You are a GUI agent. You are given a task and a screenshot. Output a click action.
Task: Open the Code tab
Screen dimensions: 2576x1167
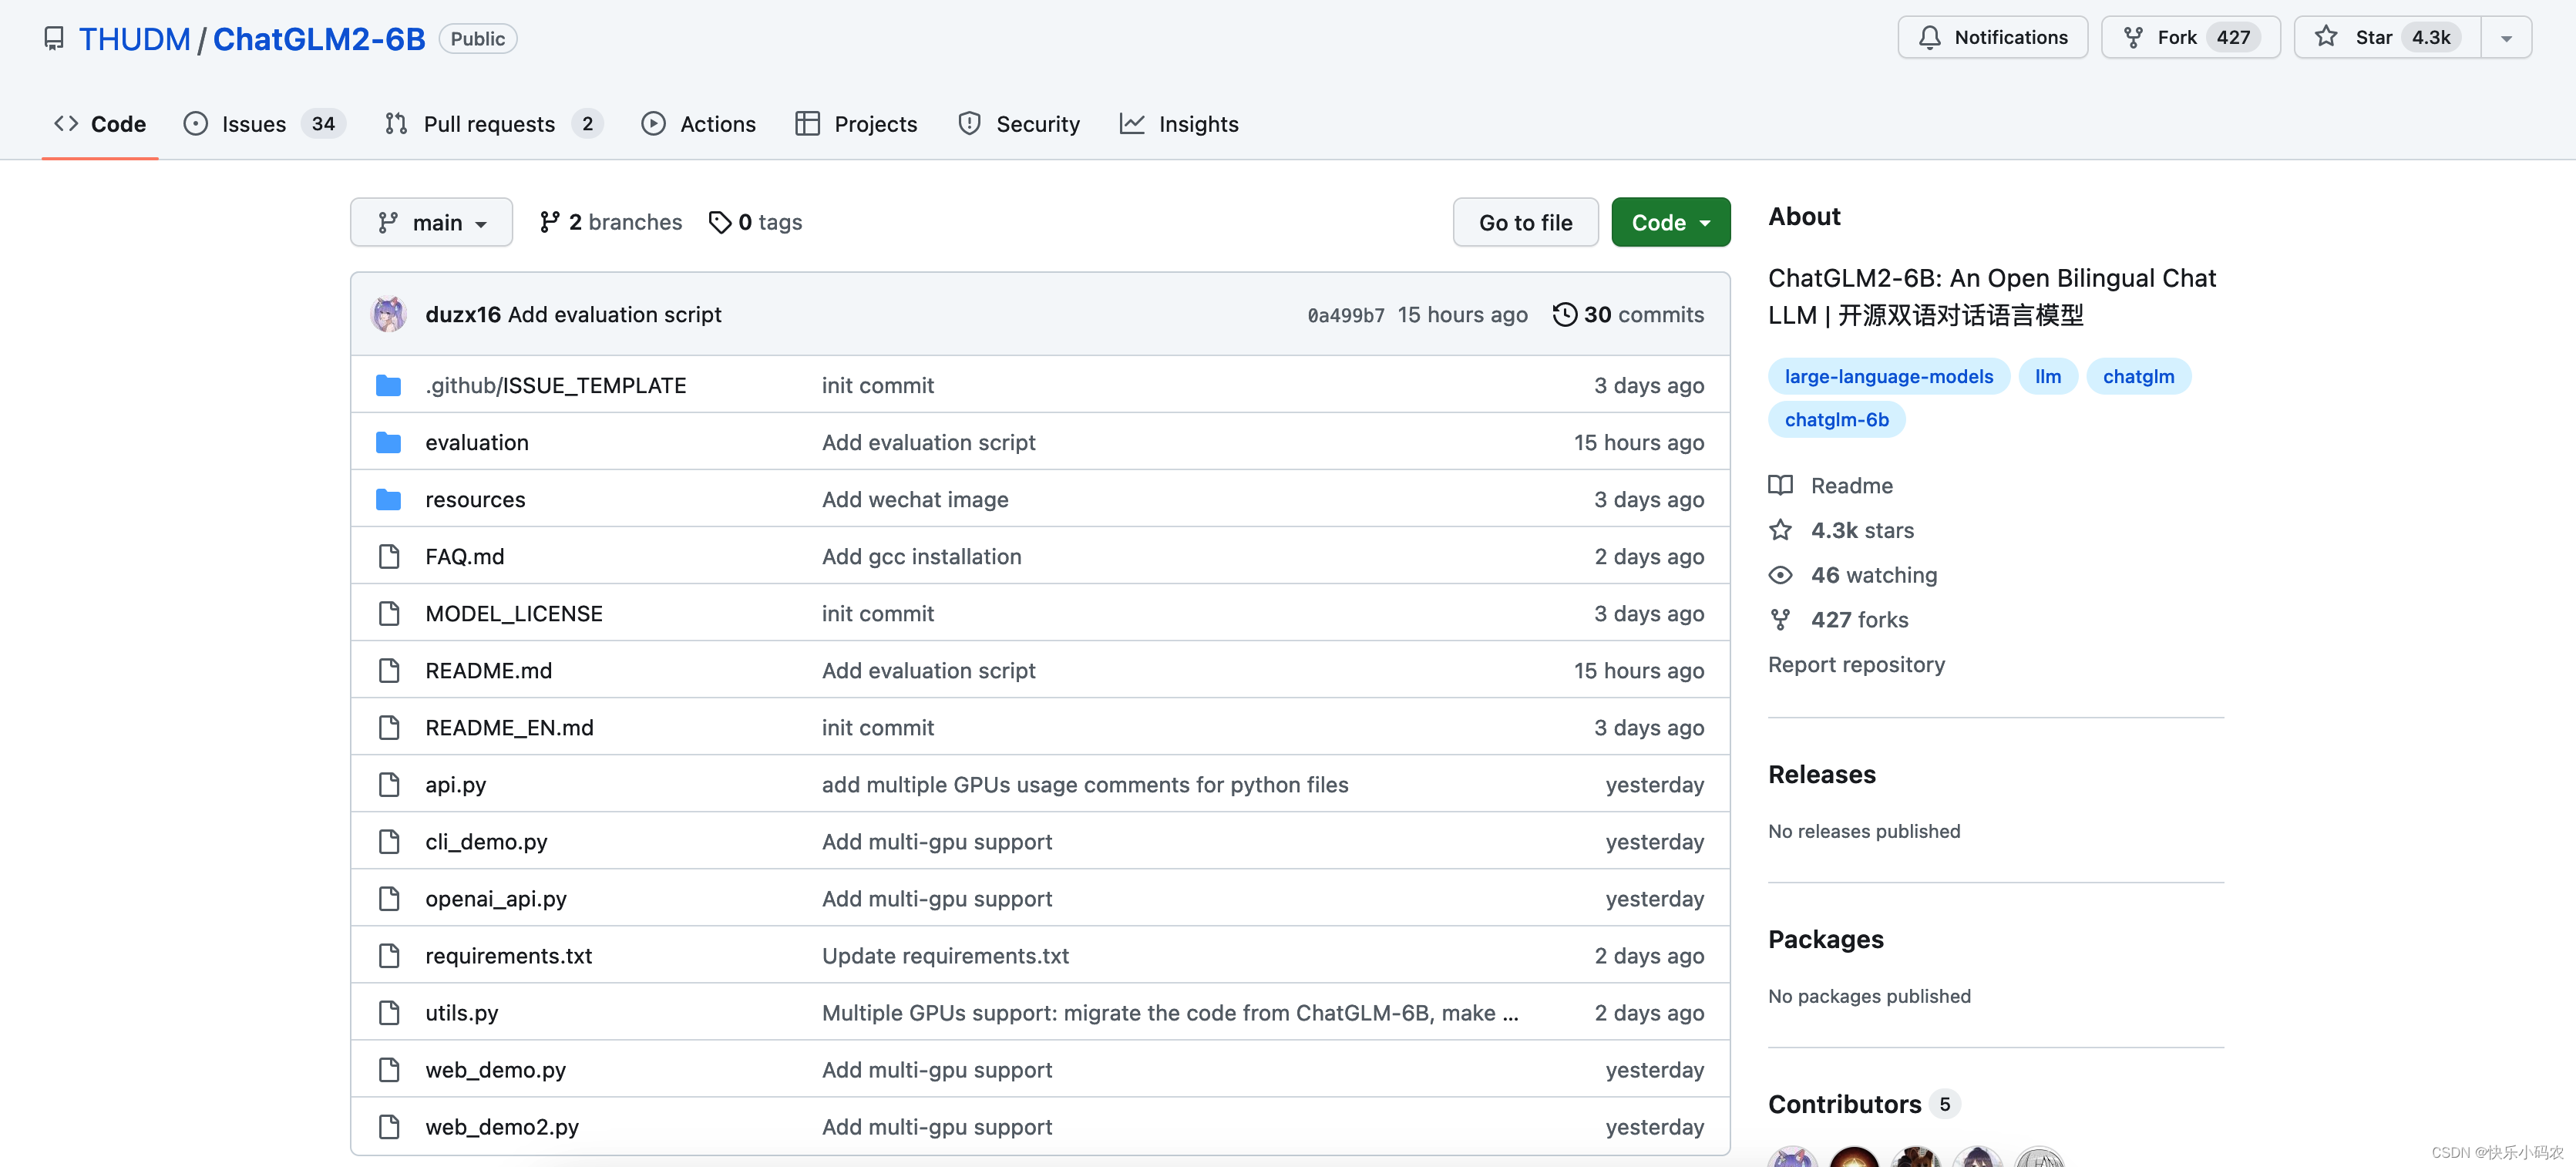(x=100, y=124)
